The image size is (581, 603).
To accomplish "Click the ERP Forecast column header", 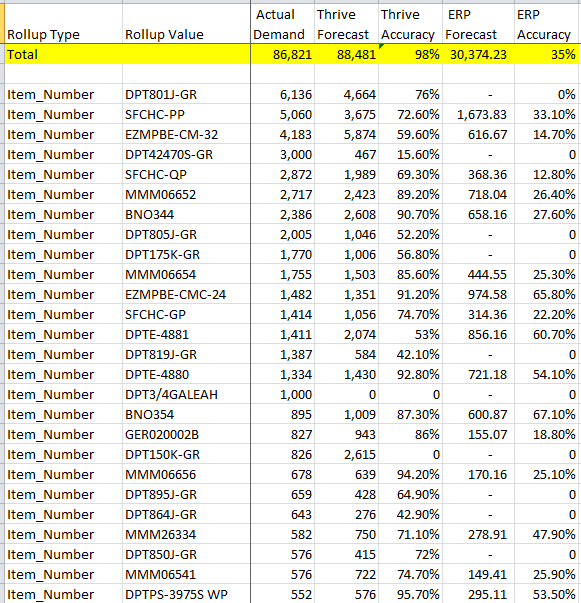I will [x=478, y=24].
